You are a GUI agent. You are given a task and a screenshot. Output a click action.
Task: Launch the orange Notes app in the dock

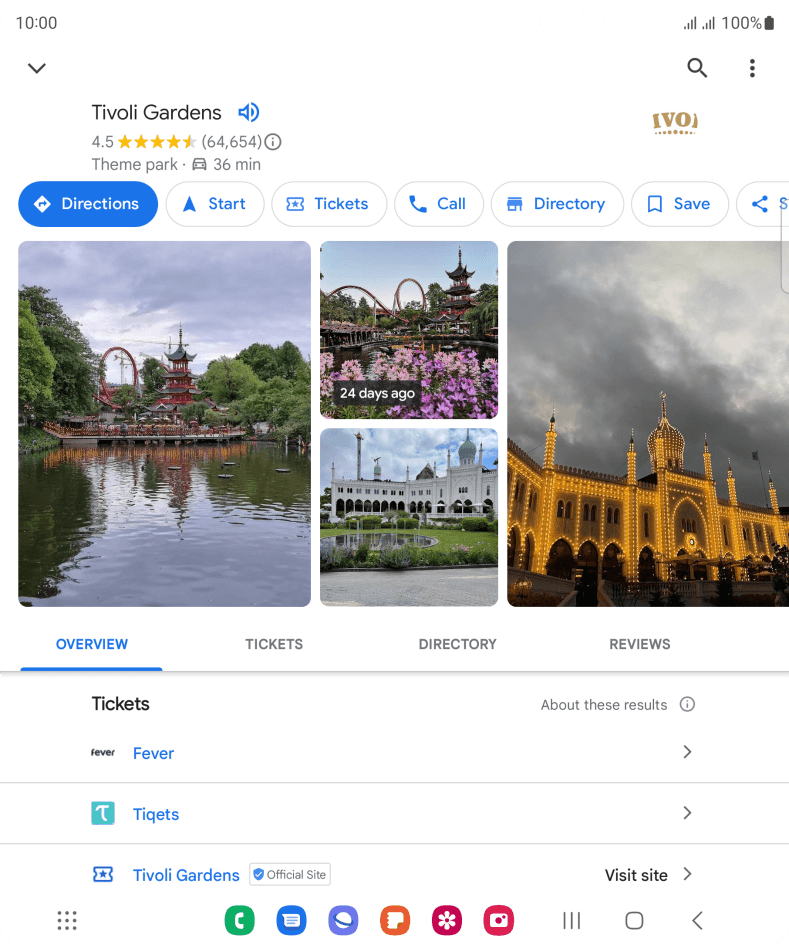click(x=395, y=921)
